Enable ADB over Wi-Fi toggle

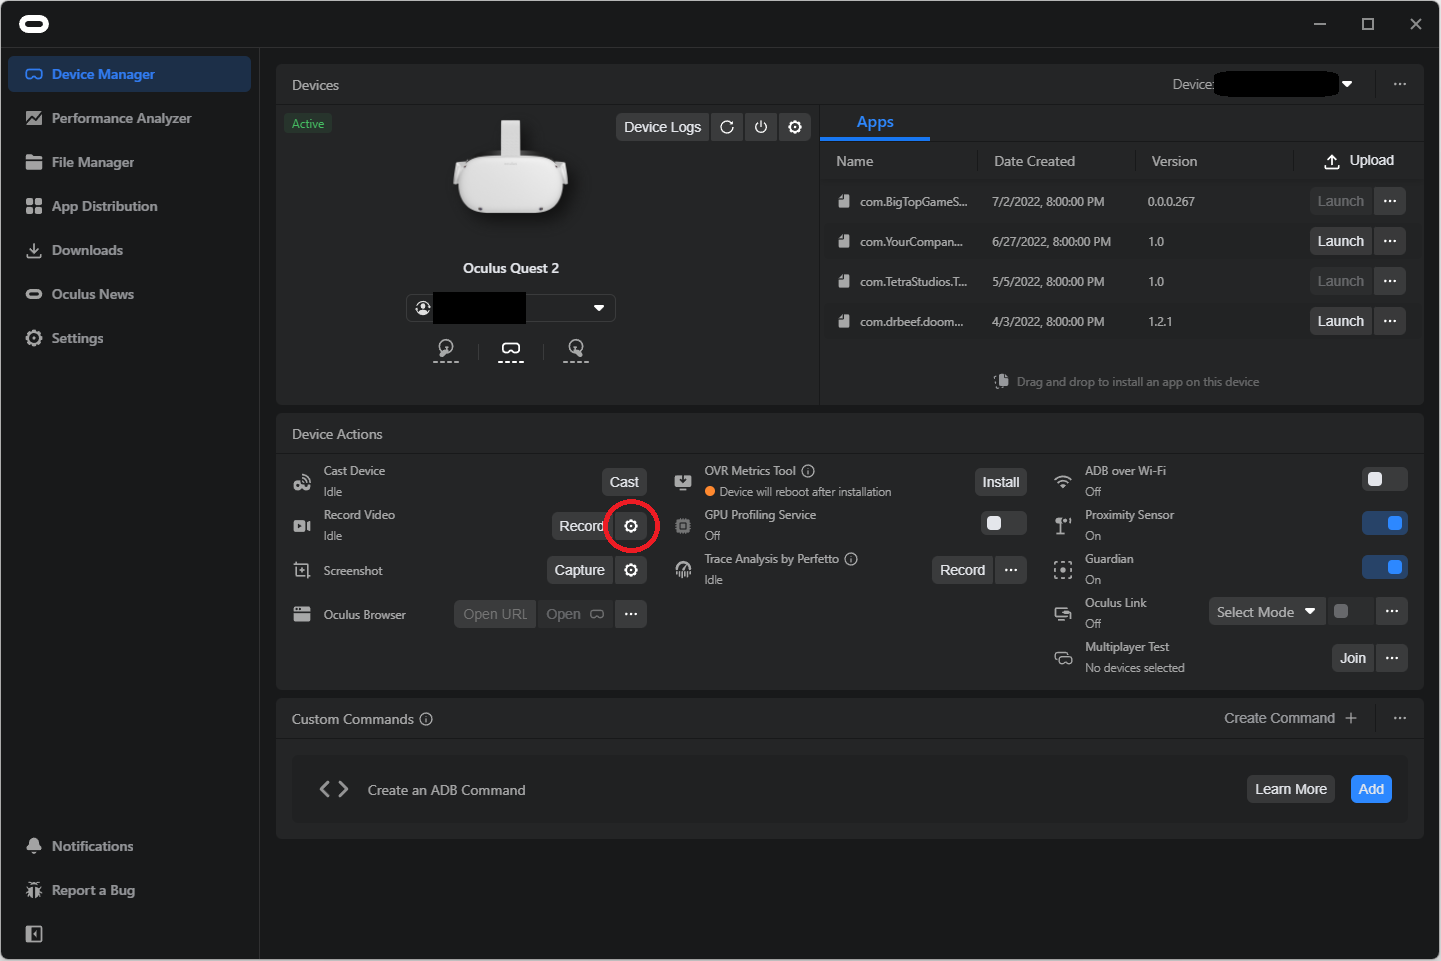click(1385, 479)
